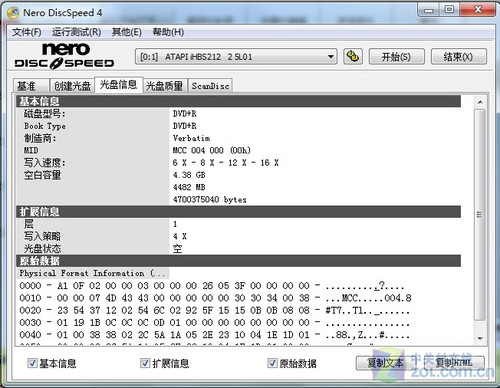Click the 开始(S) start button
This screenshot has height=388, width=500.
[x=396, y=57]
